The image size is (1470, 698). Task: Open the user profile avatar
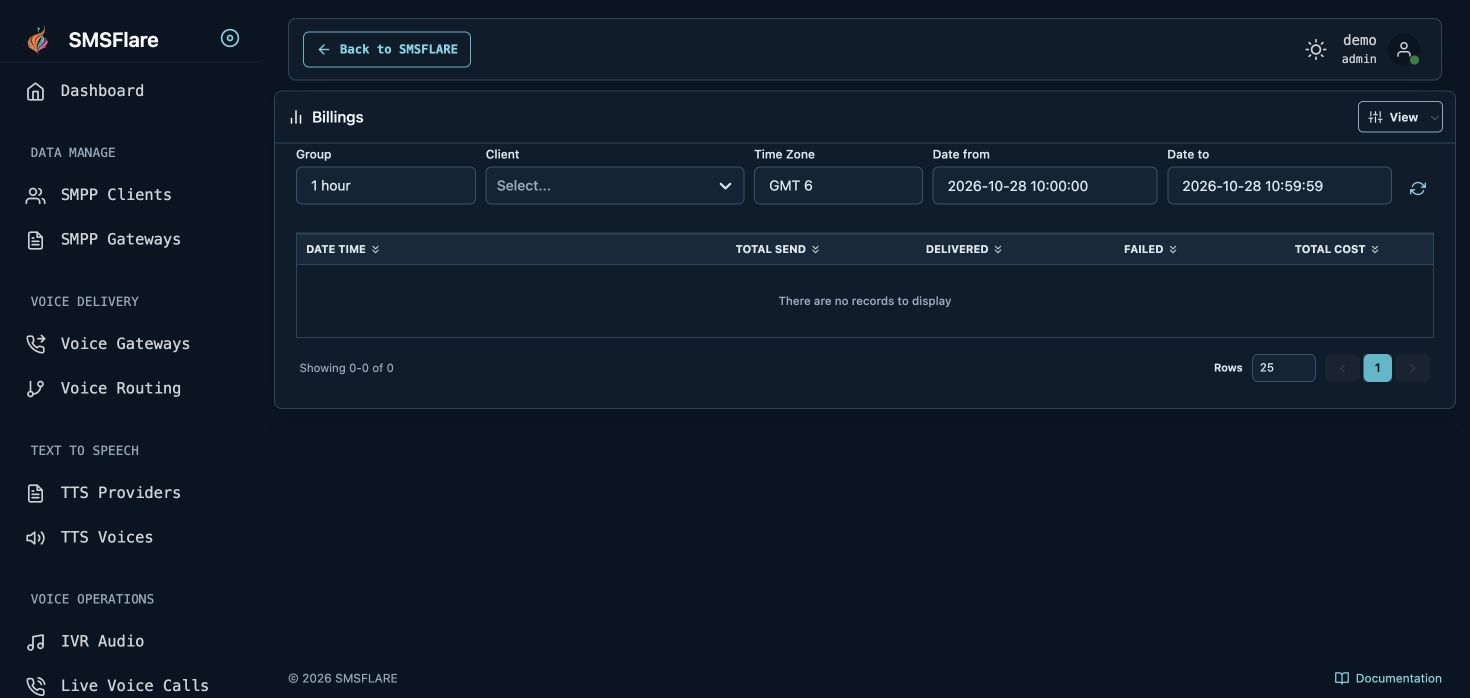(1404, 50)
